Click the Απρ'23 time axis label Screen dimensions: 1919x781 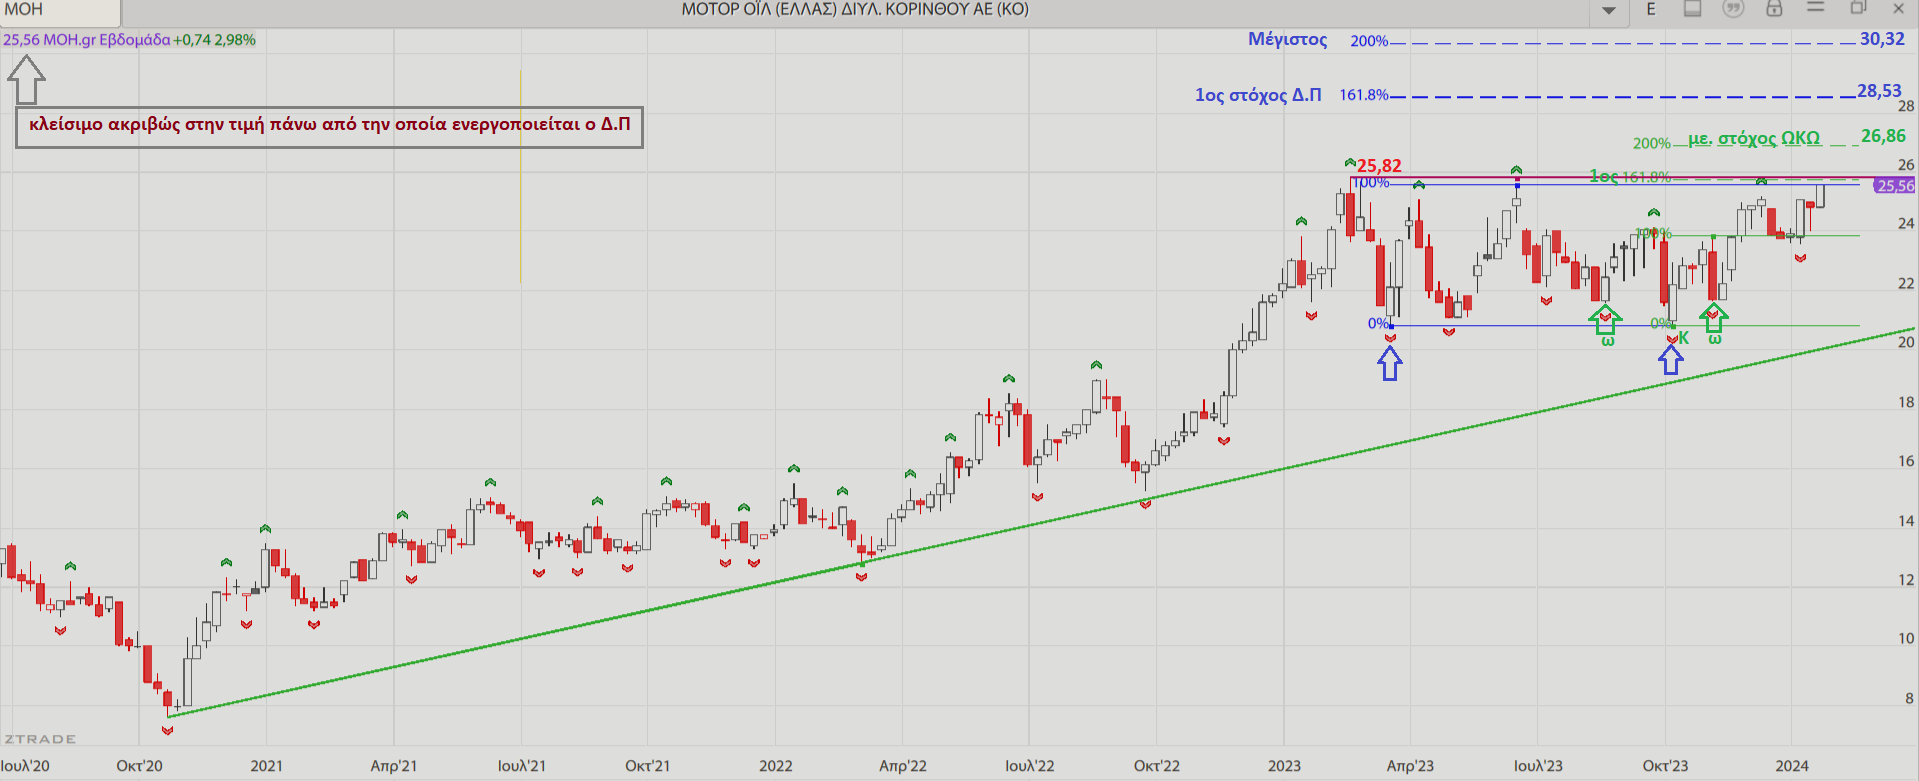[1411, 766]
